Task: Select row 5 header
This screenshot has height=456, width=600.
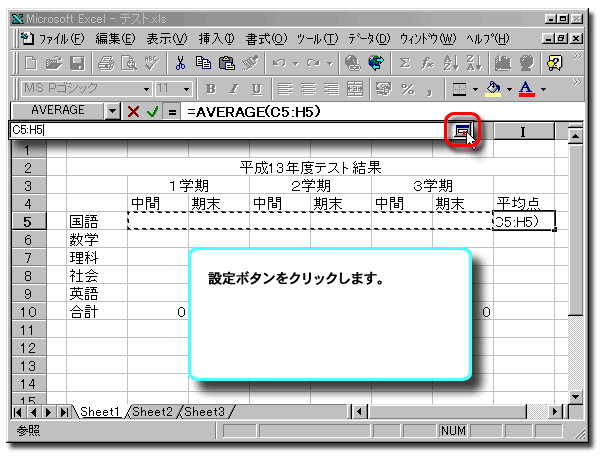Action: click(29, 221)
